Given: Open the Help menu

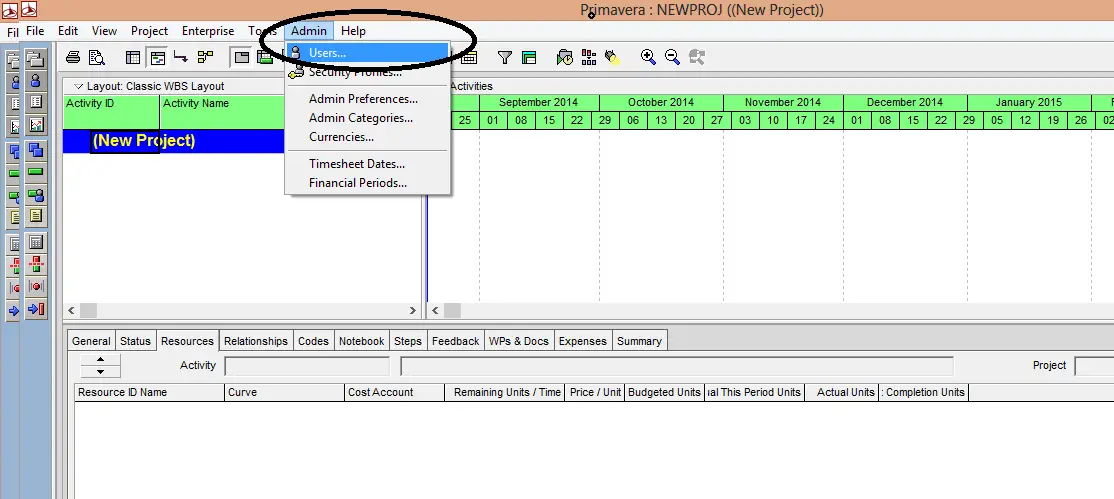Looking at the screenshot, I should tap(353, 31).
